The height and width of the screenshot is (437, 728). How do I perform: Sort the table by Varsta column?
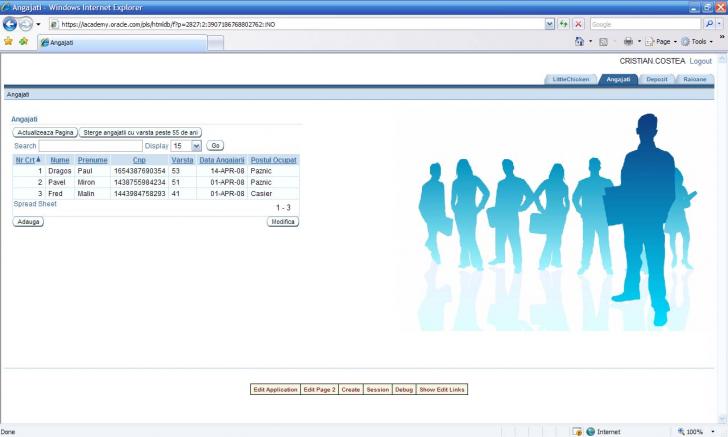pyautogui.click(x=182, y=160)
